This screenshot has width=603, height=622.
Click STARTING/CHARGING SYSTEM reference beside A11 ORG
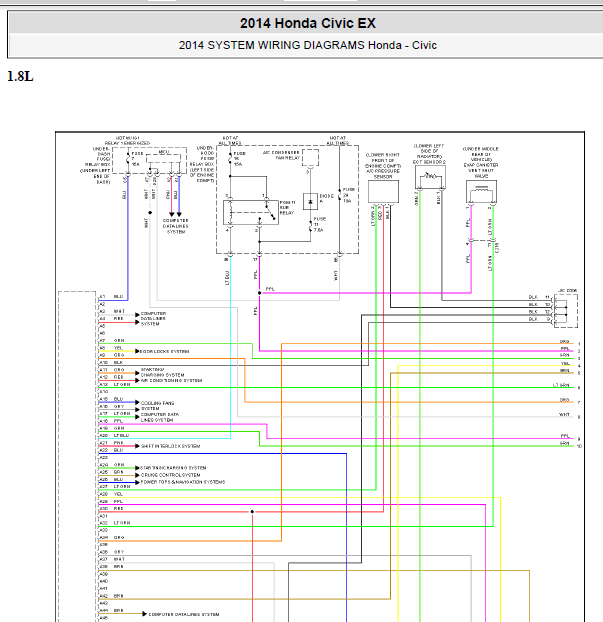[x=162, y=372]
